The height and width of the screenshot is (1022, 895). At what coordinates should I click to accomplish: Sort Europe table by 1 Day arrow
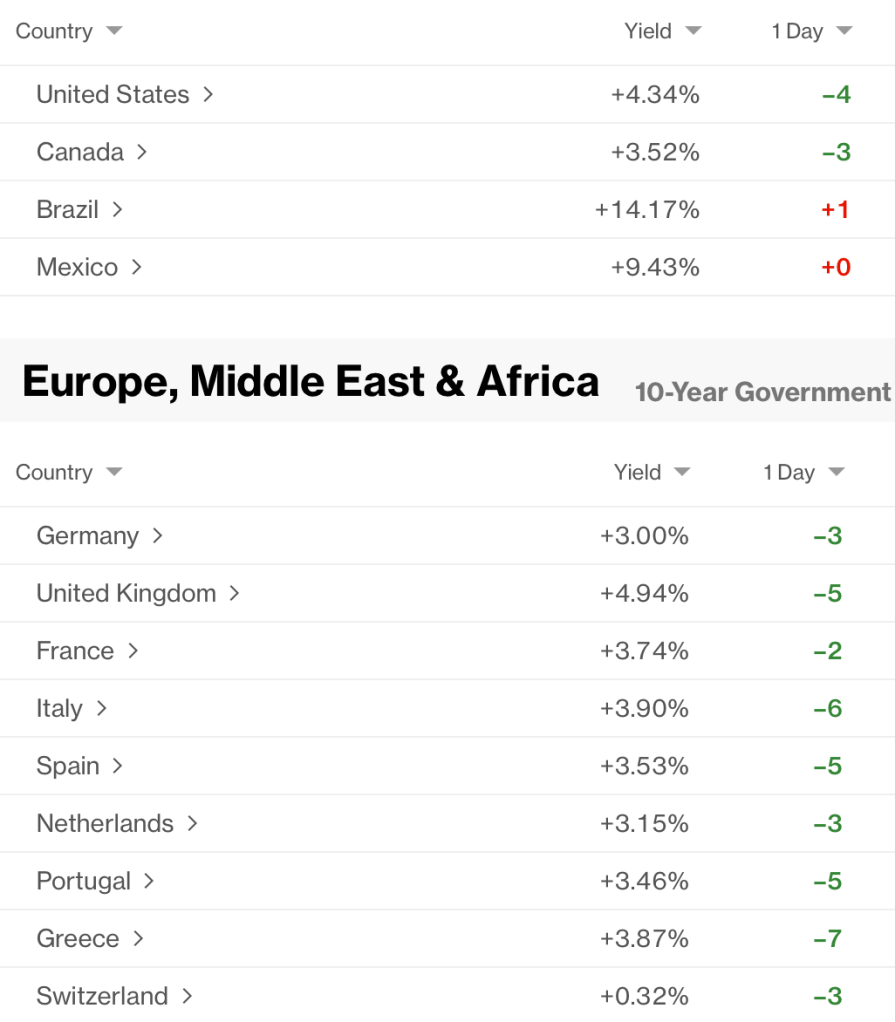tap(837, 472)
